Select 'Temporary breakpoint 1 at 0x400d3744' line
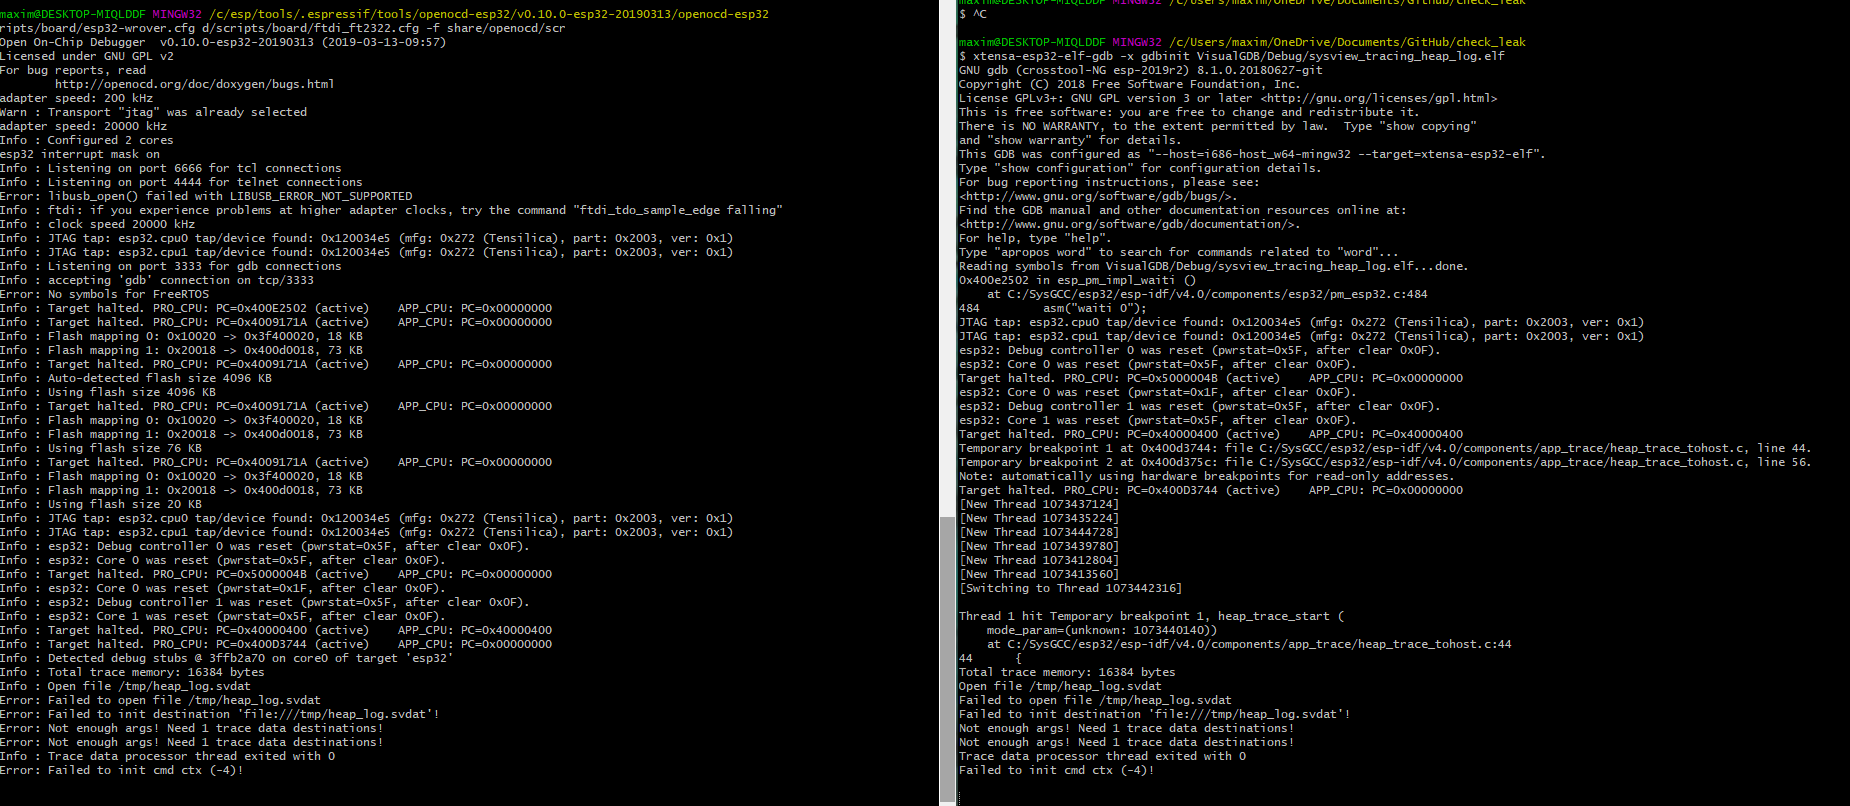Image resolution: width=1850 pixels, height=806 pixels. [x=1385, y=448]
